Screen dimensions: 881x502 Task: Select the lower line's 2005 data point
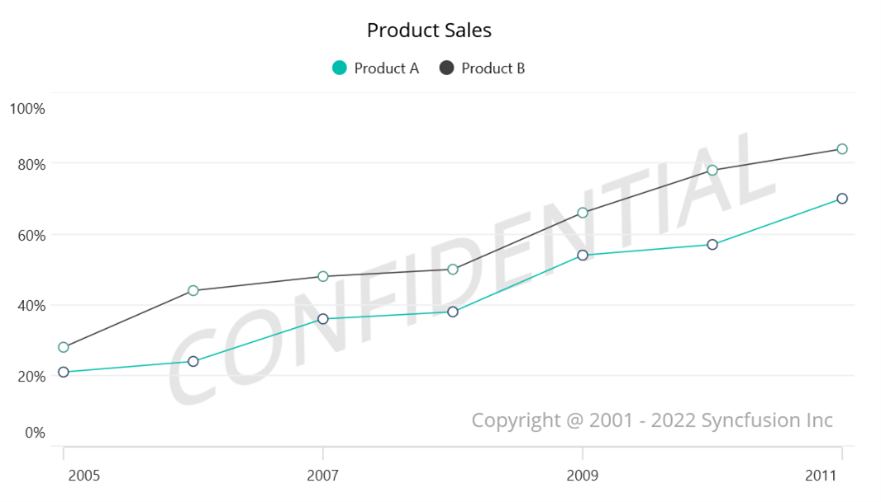pos(64,372)
